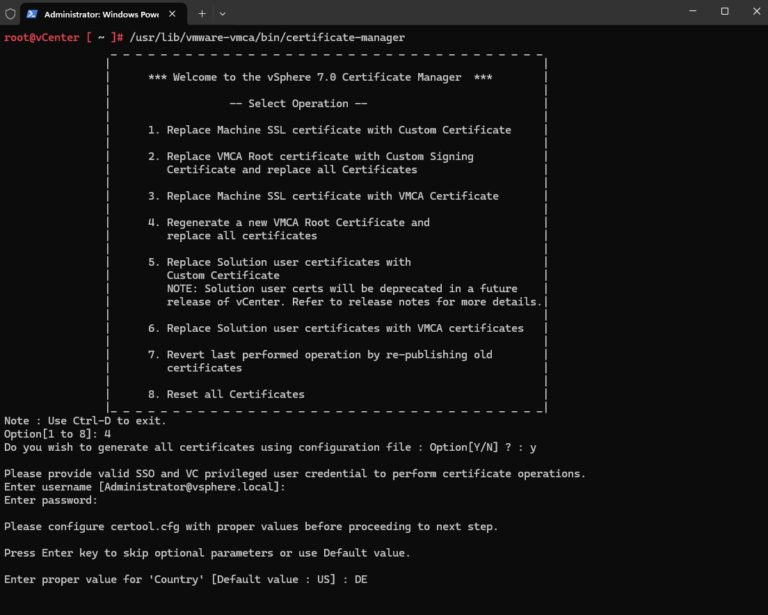This screenshot has height=615, width=768.
Task: Select the Administrator: Windows PowerShell tab
Action: tap(103, 14)
